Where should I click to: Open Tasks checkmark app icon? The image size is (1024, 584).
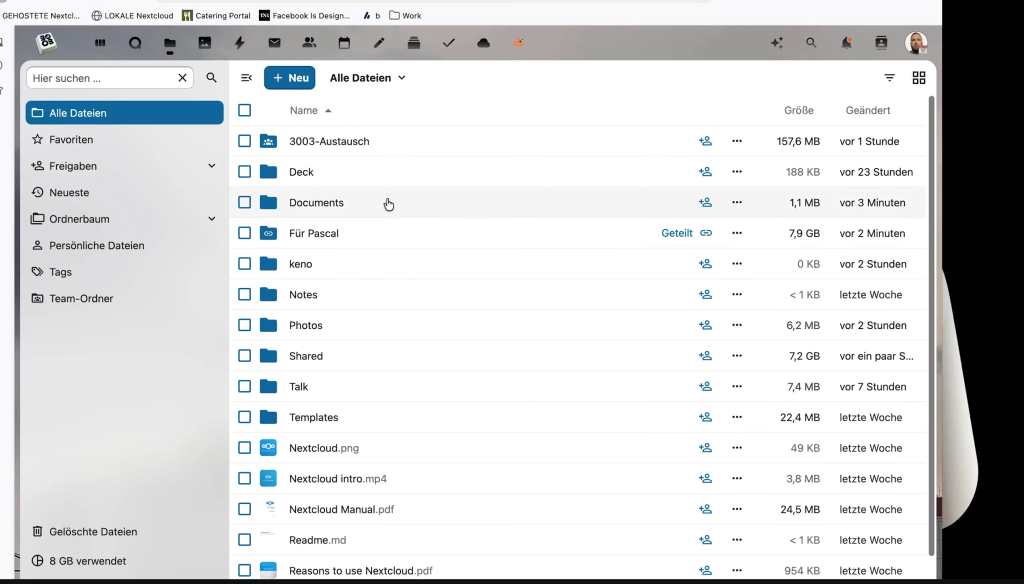(x=448, y=43)
